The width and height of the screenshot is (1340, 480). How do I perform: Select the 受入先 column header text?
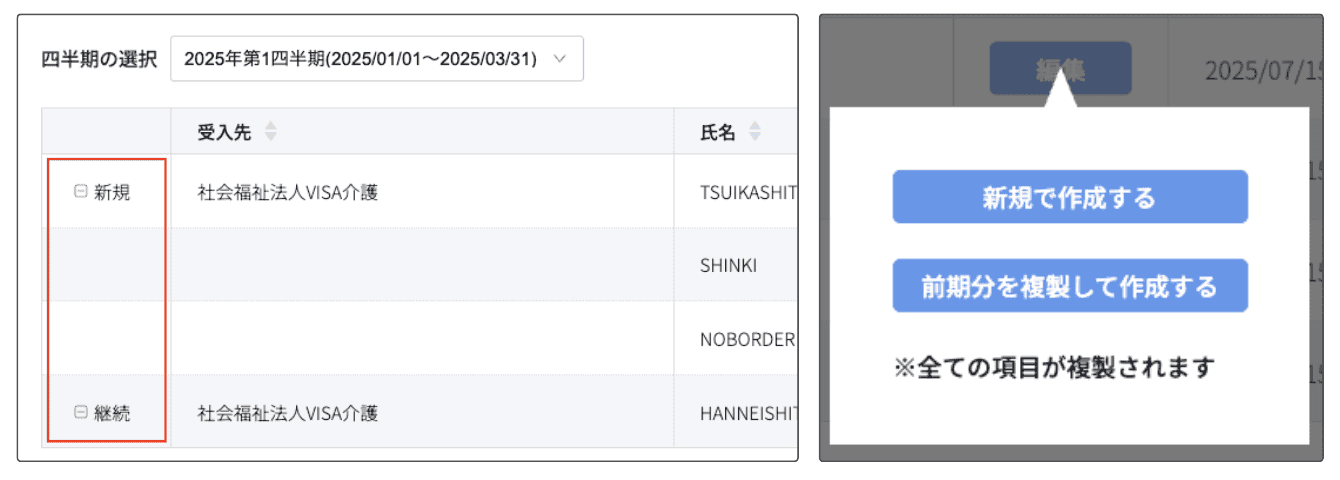(x=226, y=131)
